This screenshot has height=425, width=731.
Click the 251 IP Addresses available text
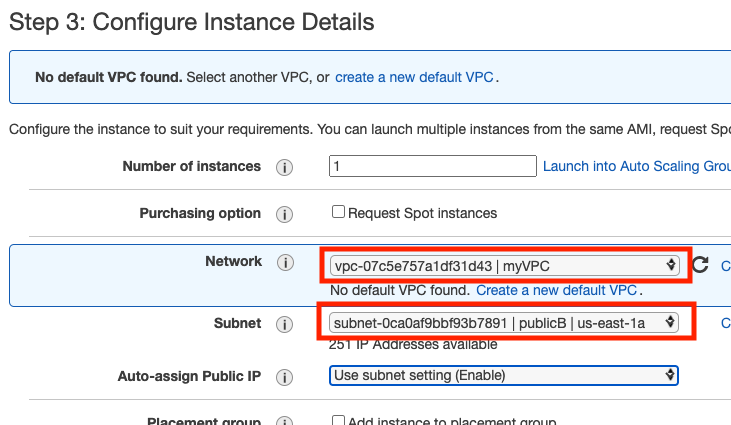click(x=413, y=345)
